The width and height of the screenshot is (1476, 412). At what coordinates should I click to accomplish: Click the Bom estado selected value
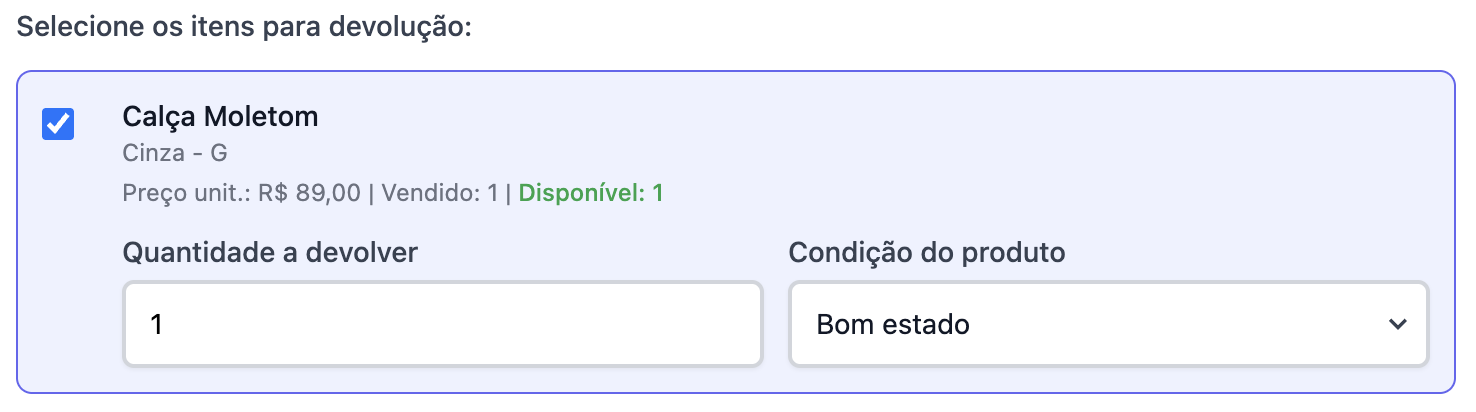(893, 324)
